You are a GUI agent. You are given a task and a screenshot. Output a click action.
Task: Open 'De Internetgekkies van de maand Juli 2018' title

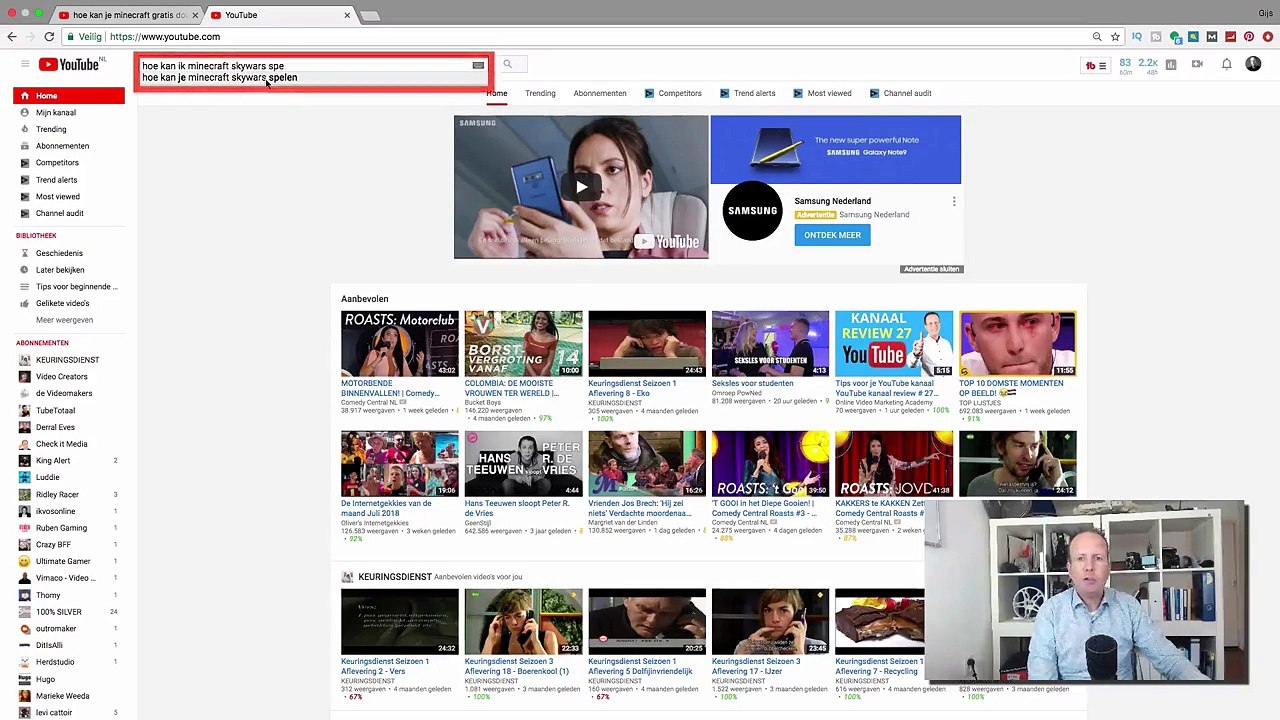(386, 508)
